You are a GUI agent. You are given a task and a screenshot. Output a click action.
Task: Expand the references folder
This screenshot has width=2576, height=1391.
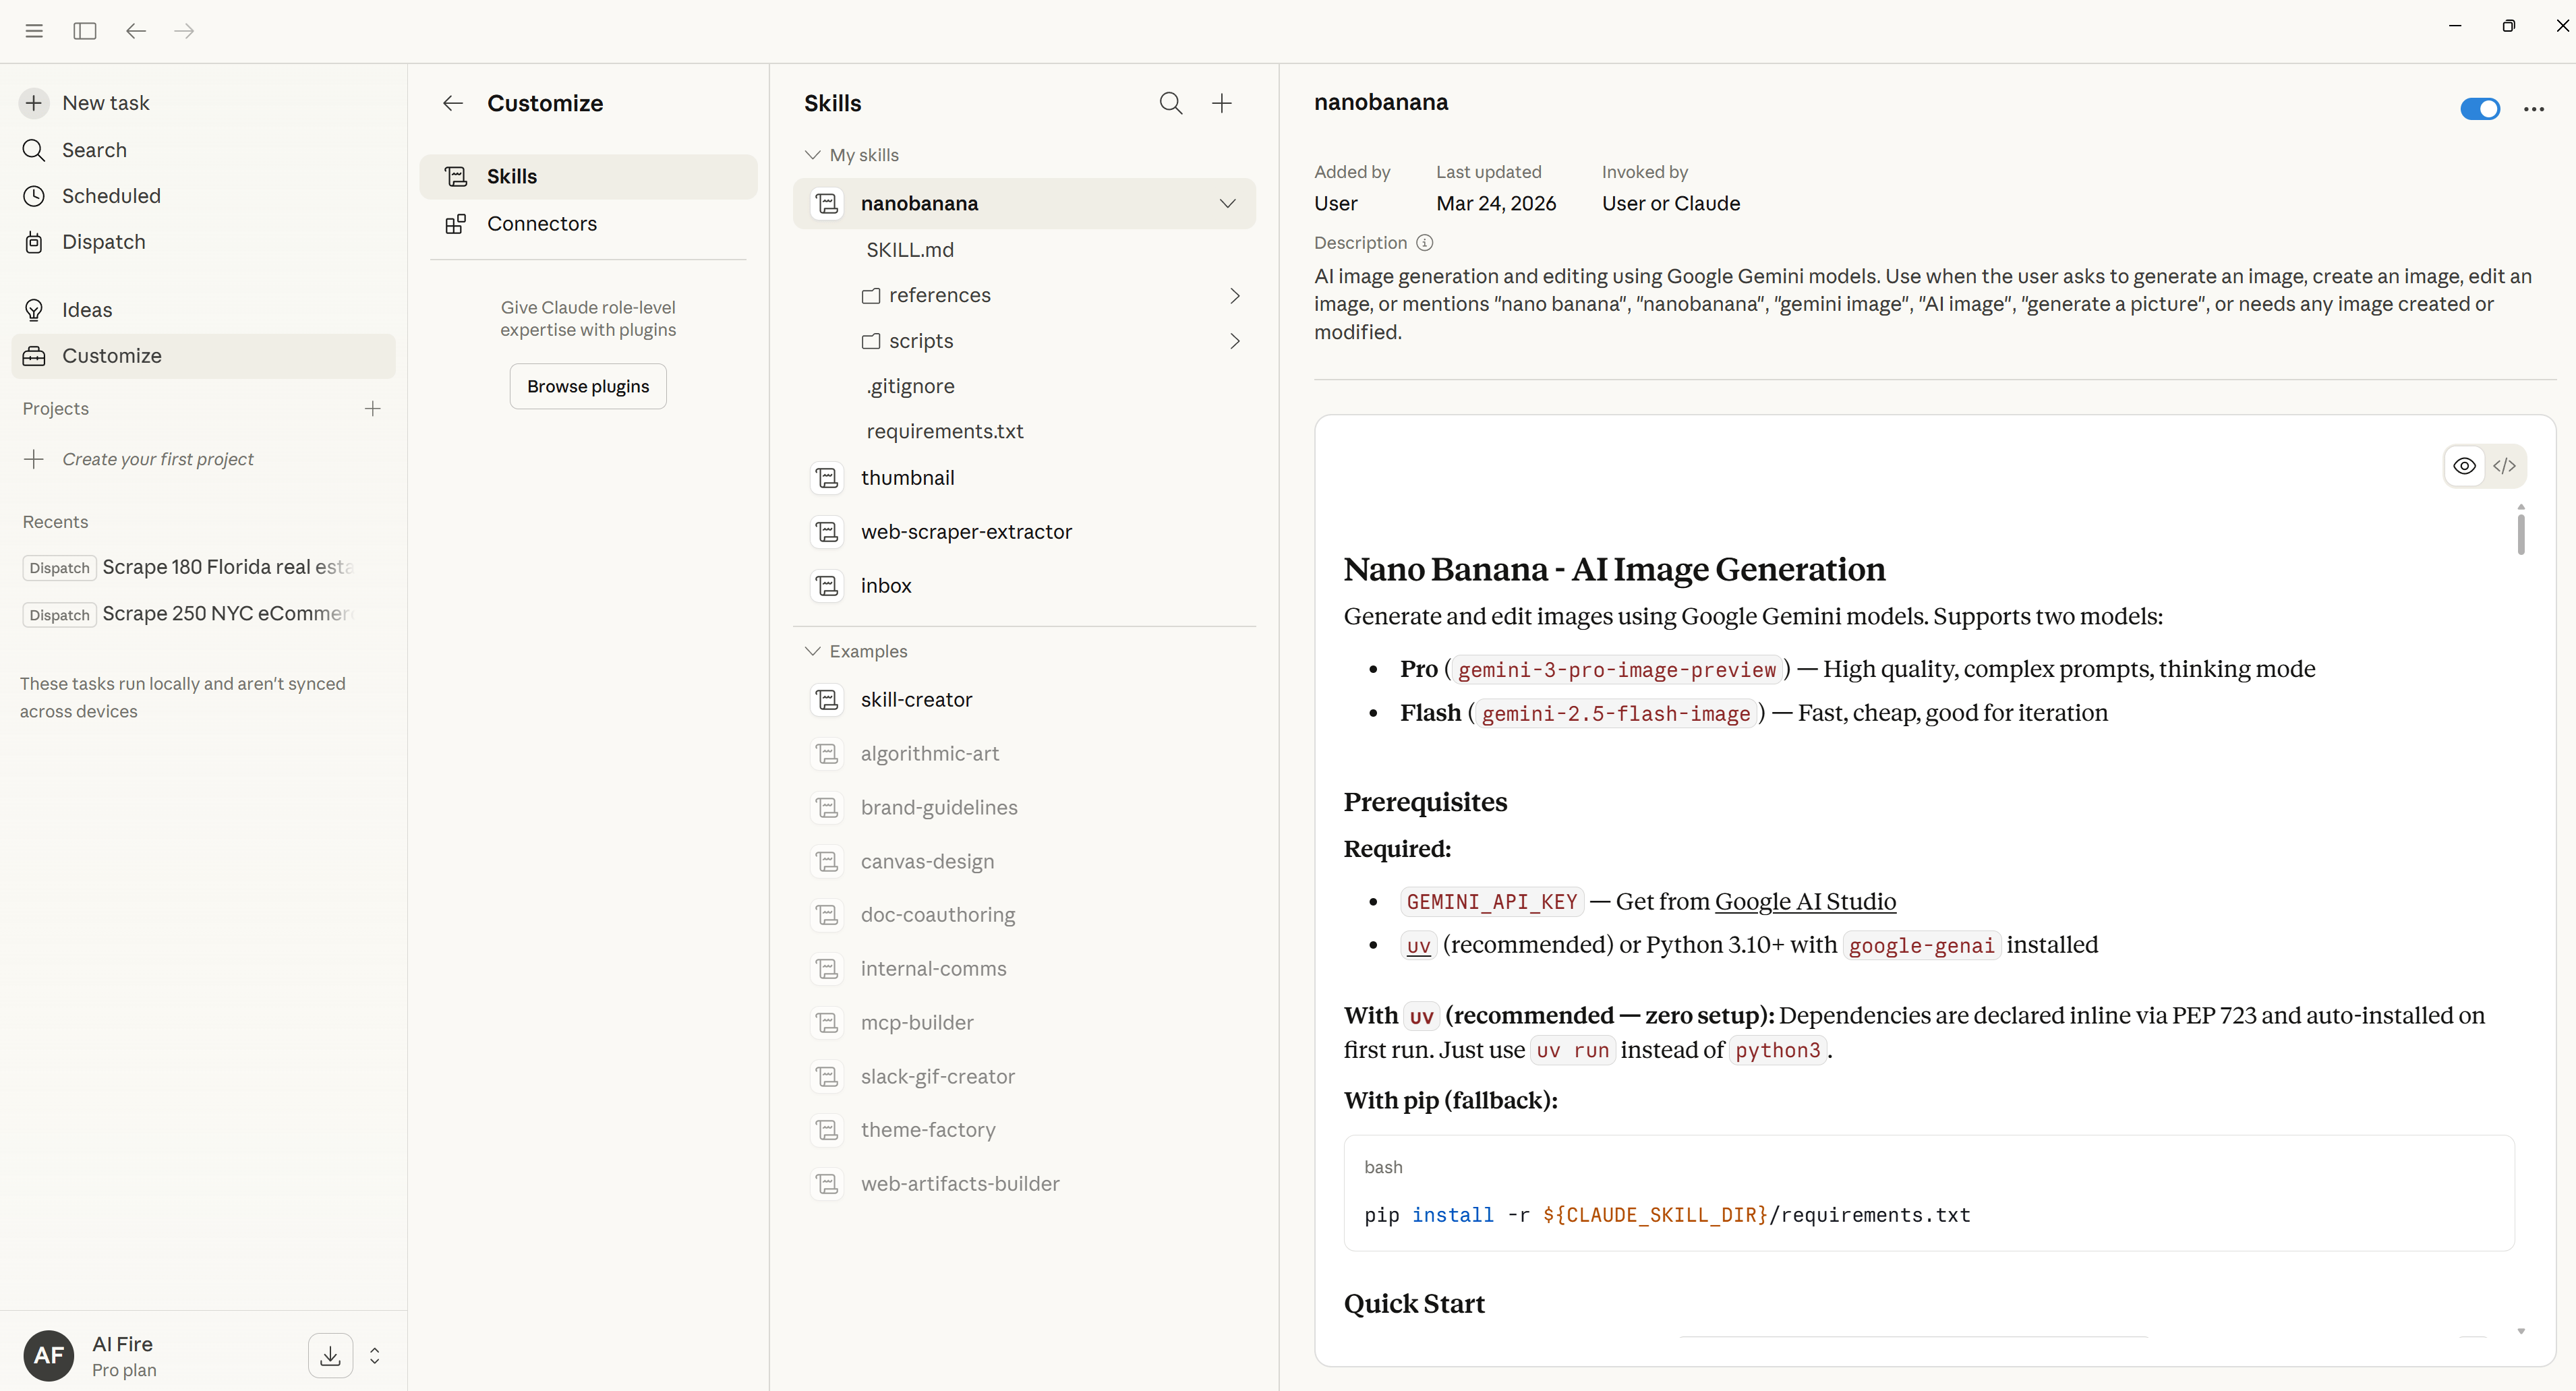point(1234,295)
